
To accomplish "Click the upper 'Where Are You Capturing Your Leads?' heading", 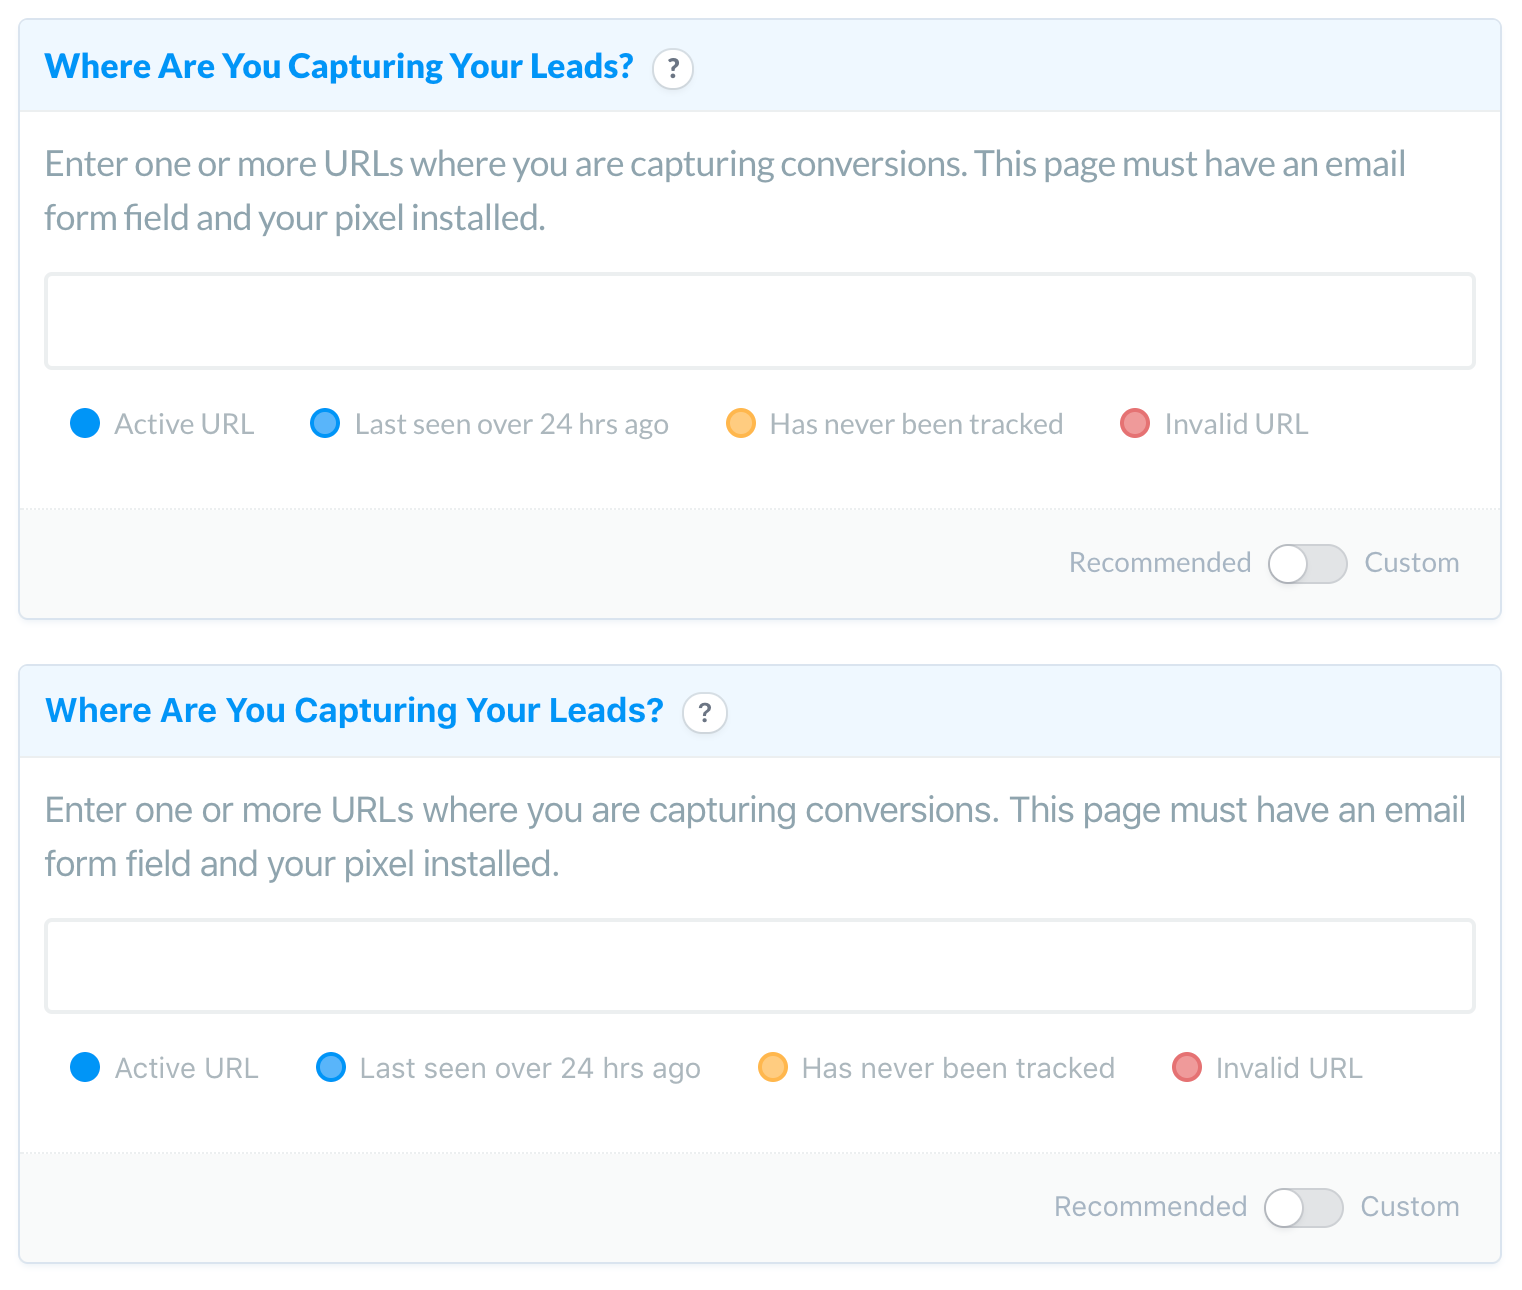I will pos(339,67).
